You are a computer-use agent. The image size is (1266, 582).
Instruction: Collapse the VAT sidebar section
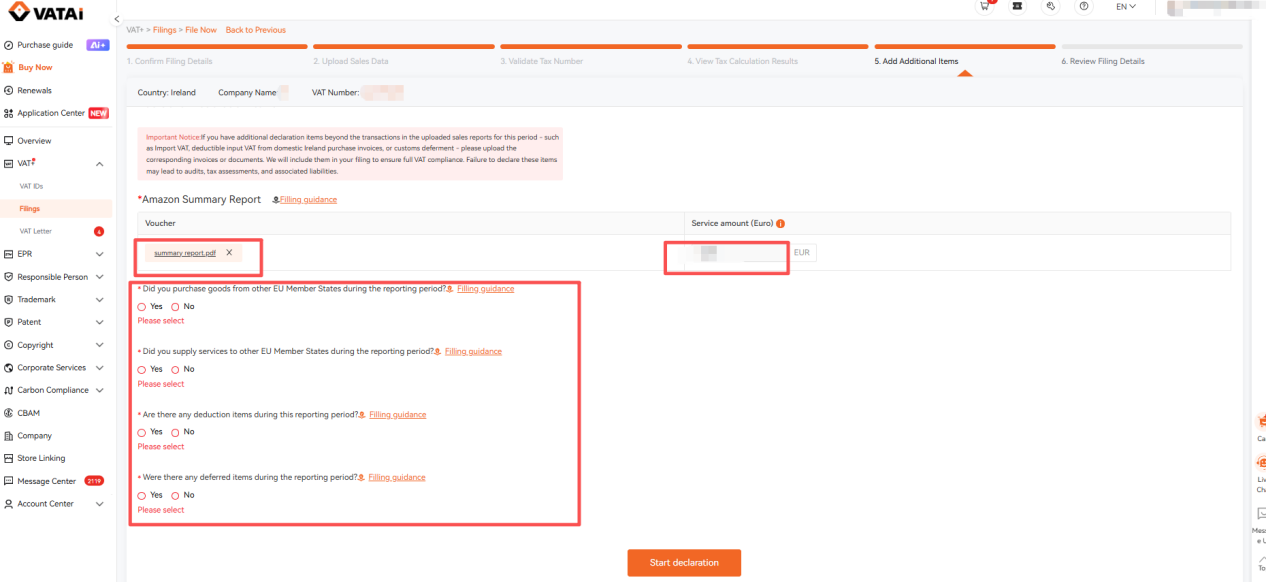click(99, 164)
